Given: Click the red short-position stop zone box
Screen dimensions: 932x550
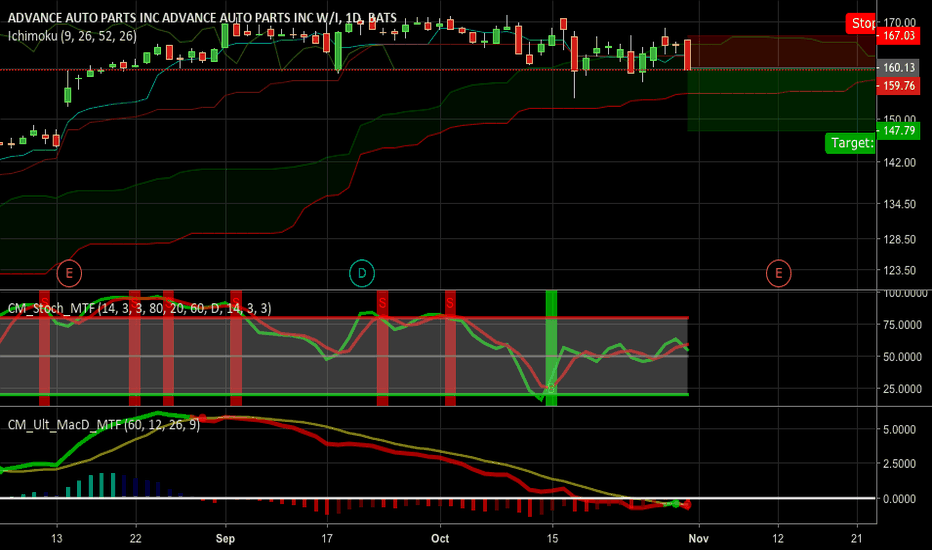Looking at the screenshot, I should [x=782, y=52].
